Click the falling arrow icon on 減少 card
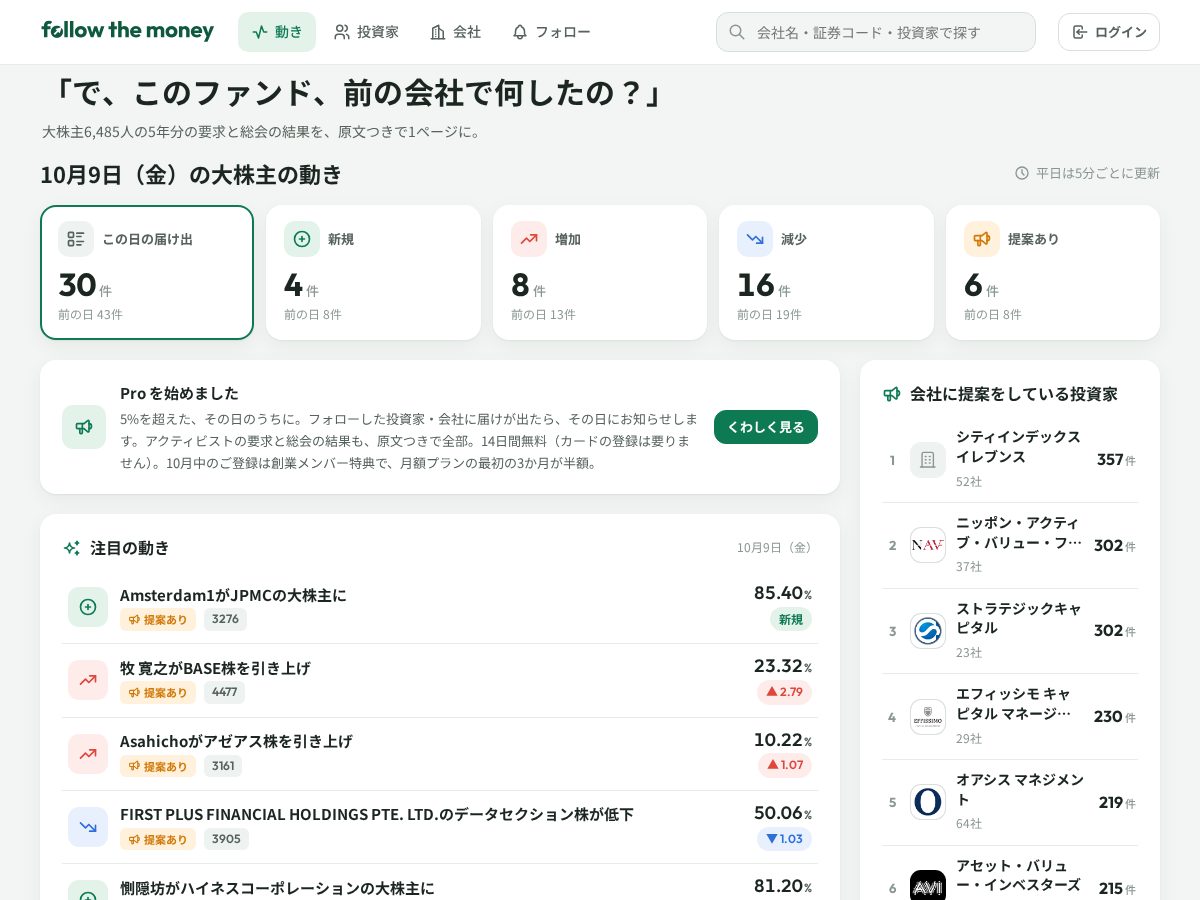The image size is (1200, 900). coord(755,239)
